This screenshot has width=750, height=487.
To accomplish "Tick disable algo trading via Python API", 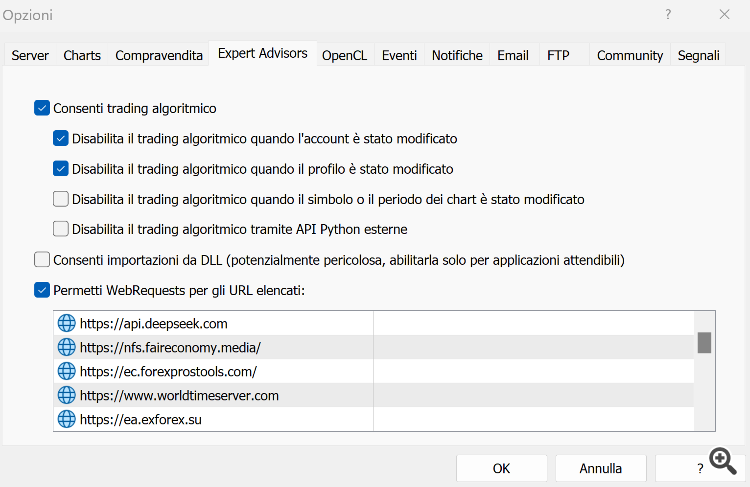I will point(61,229).
